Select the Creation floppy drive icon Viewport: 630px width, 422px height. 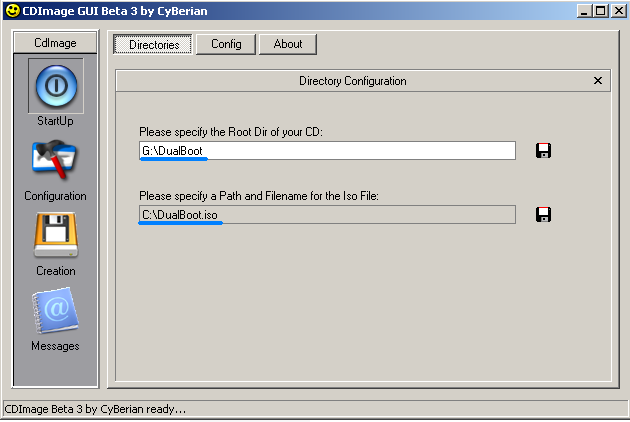click(x=55, y=235)
